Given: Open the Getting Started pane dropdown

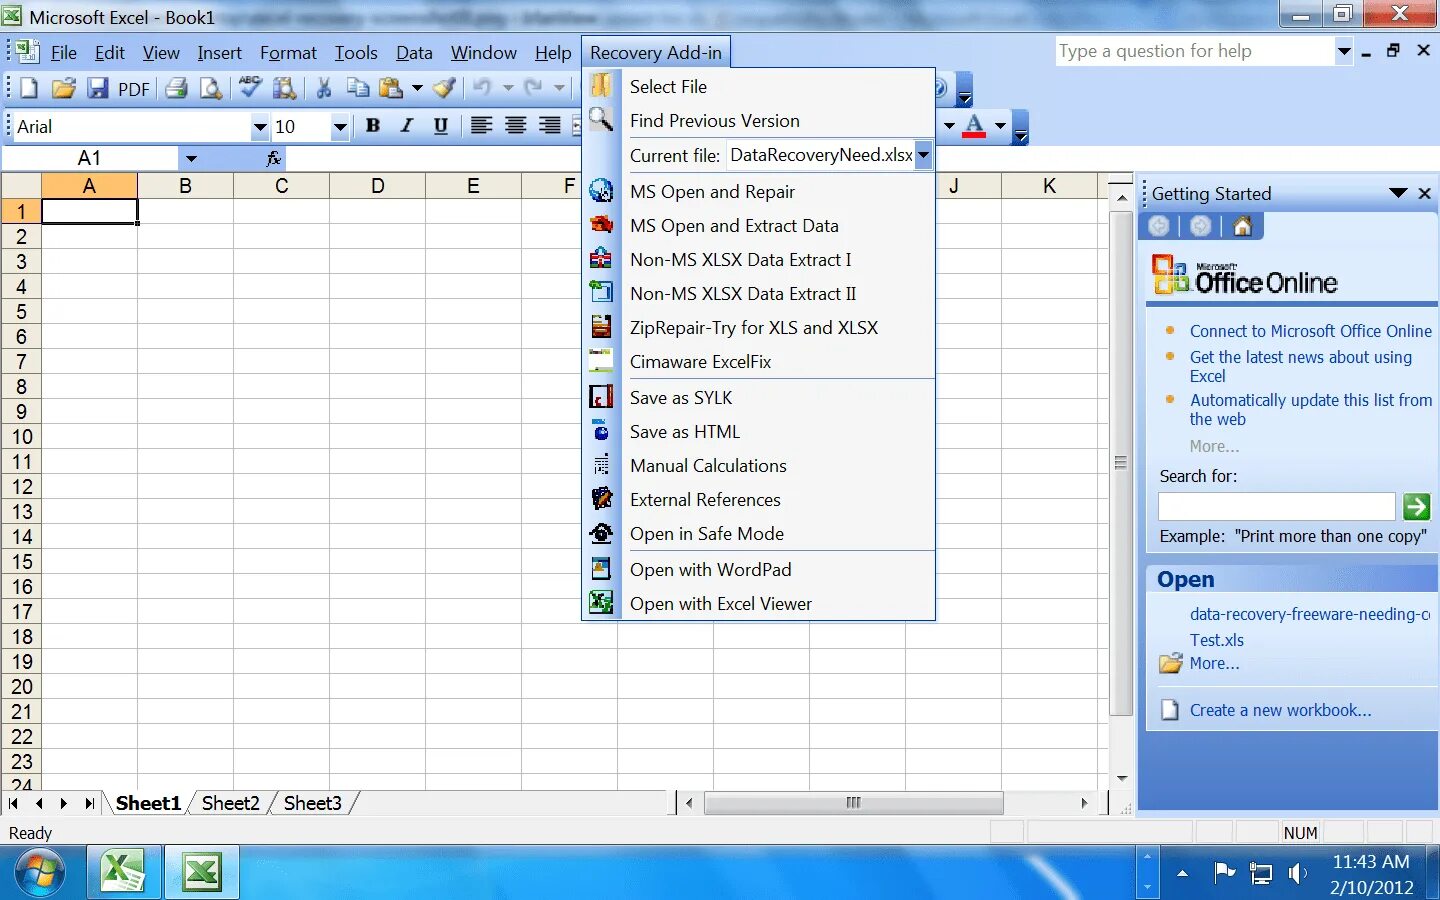Looking at the screenshot, I should tap(1398, 193).
